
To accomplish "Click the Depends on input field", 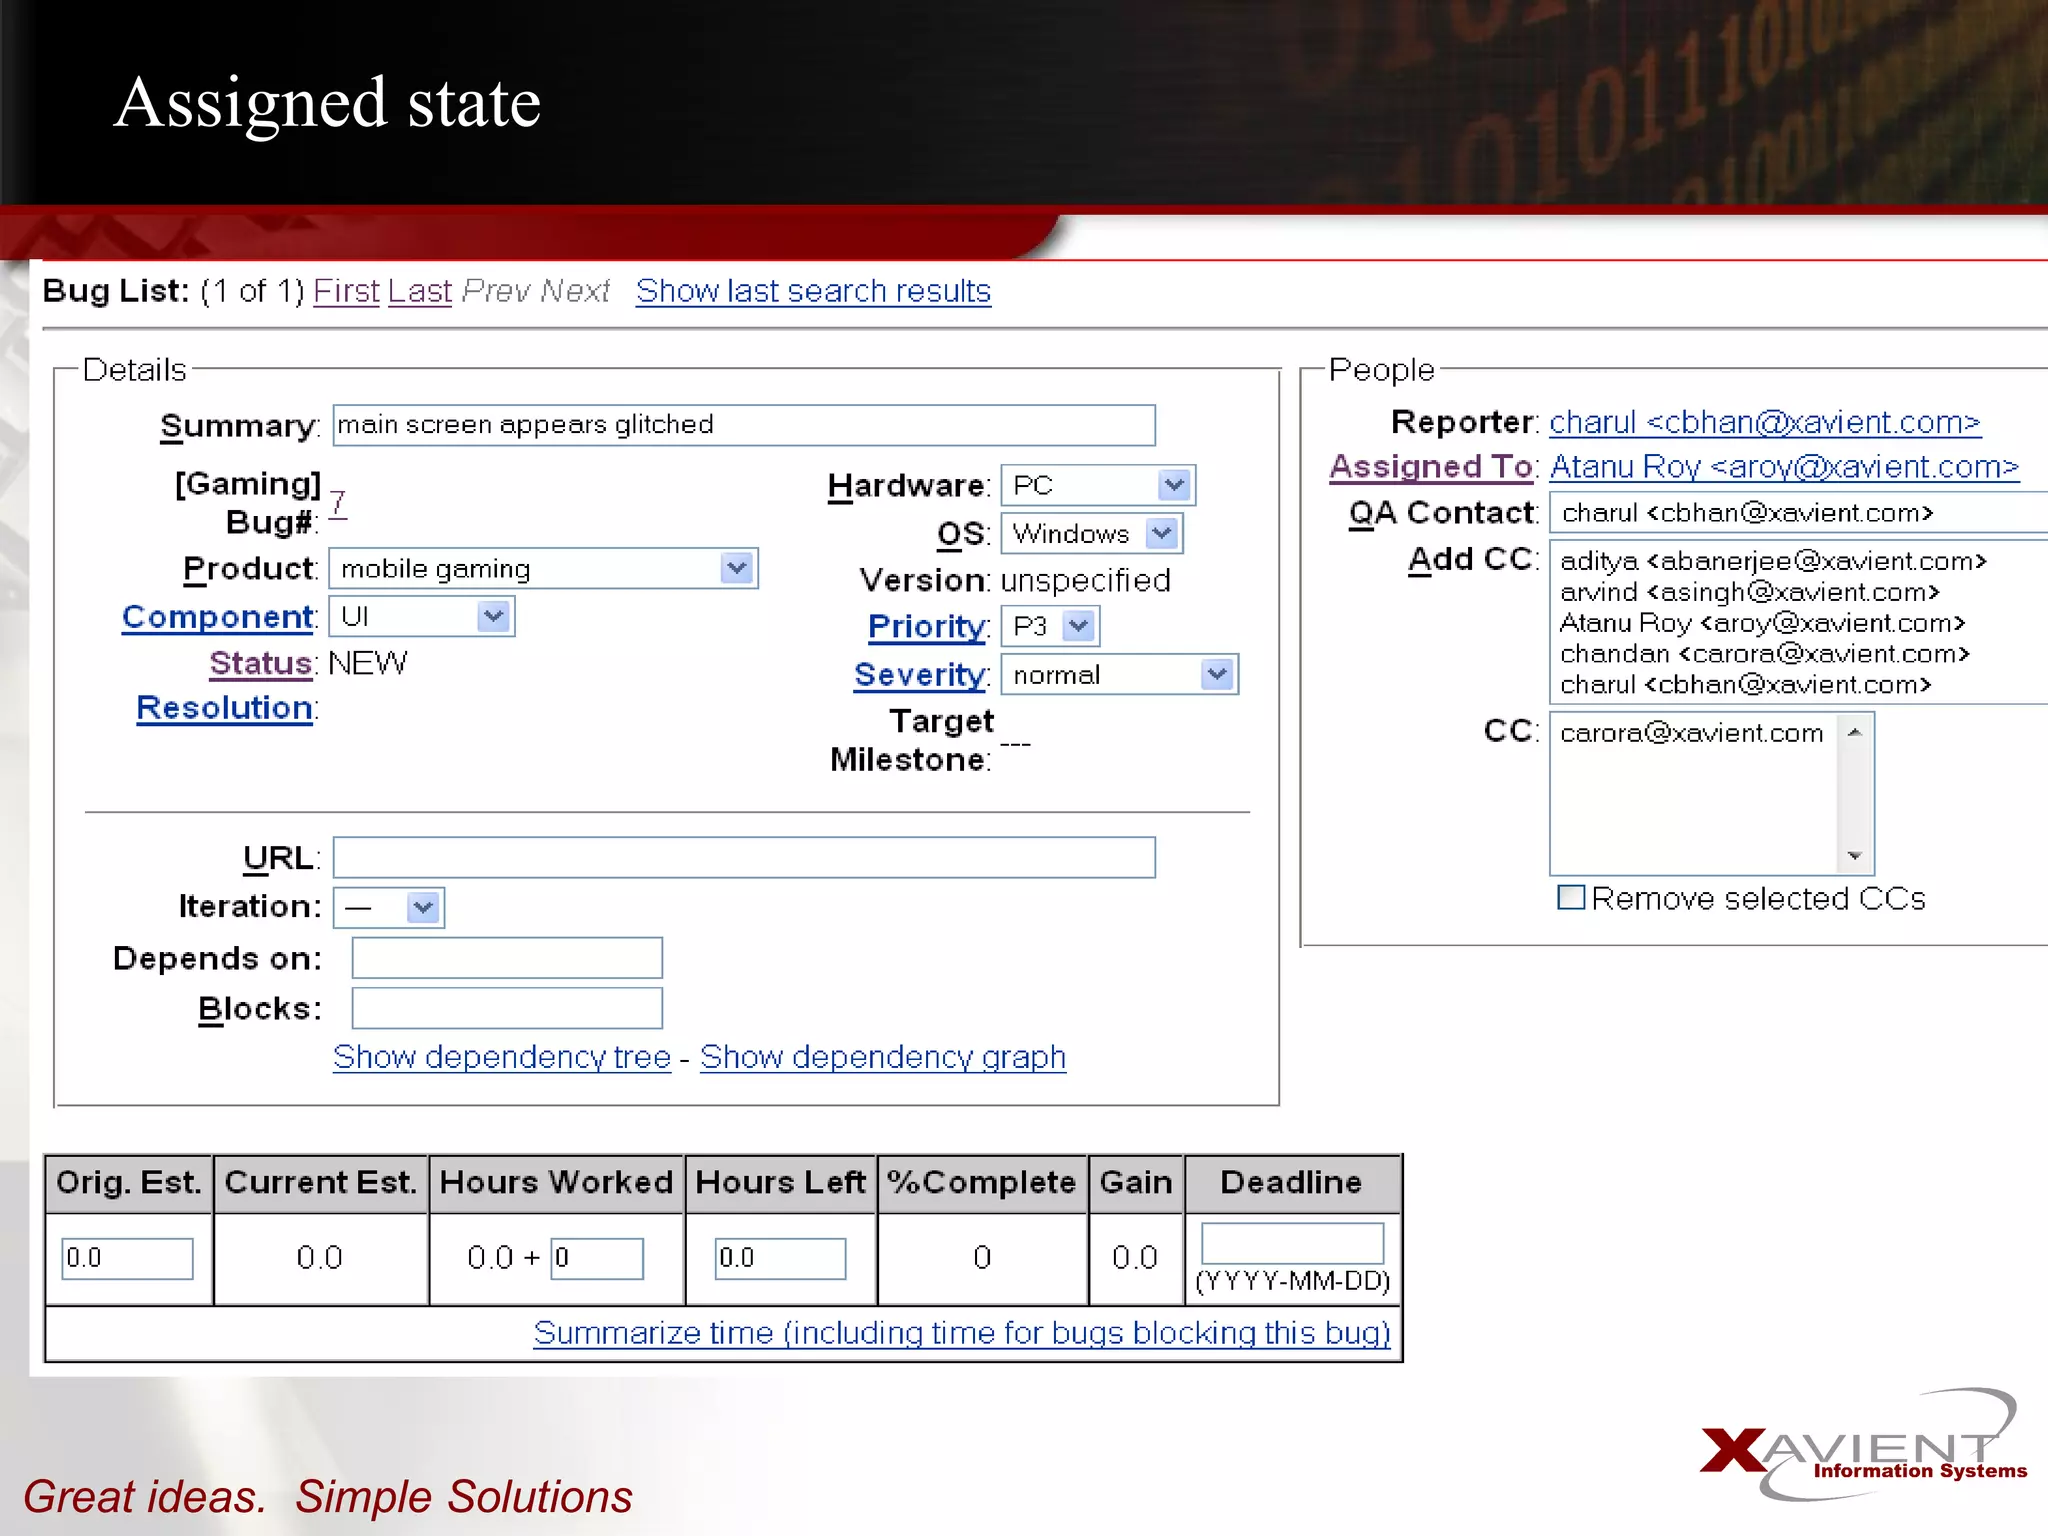I will [x=507, y=957].
